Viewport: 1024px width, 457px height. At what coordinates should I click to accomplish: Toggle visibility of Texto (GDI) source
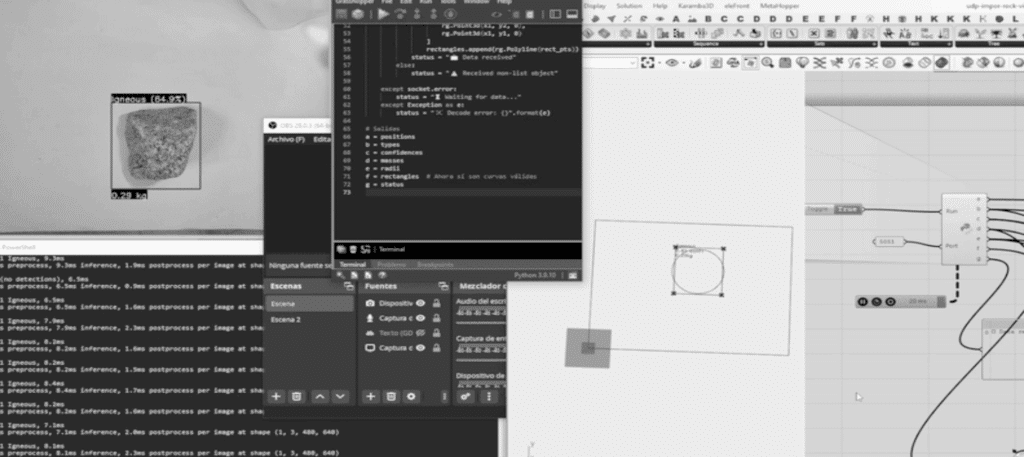click(x=421, y=333)
